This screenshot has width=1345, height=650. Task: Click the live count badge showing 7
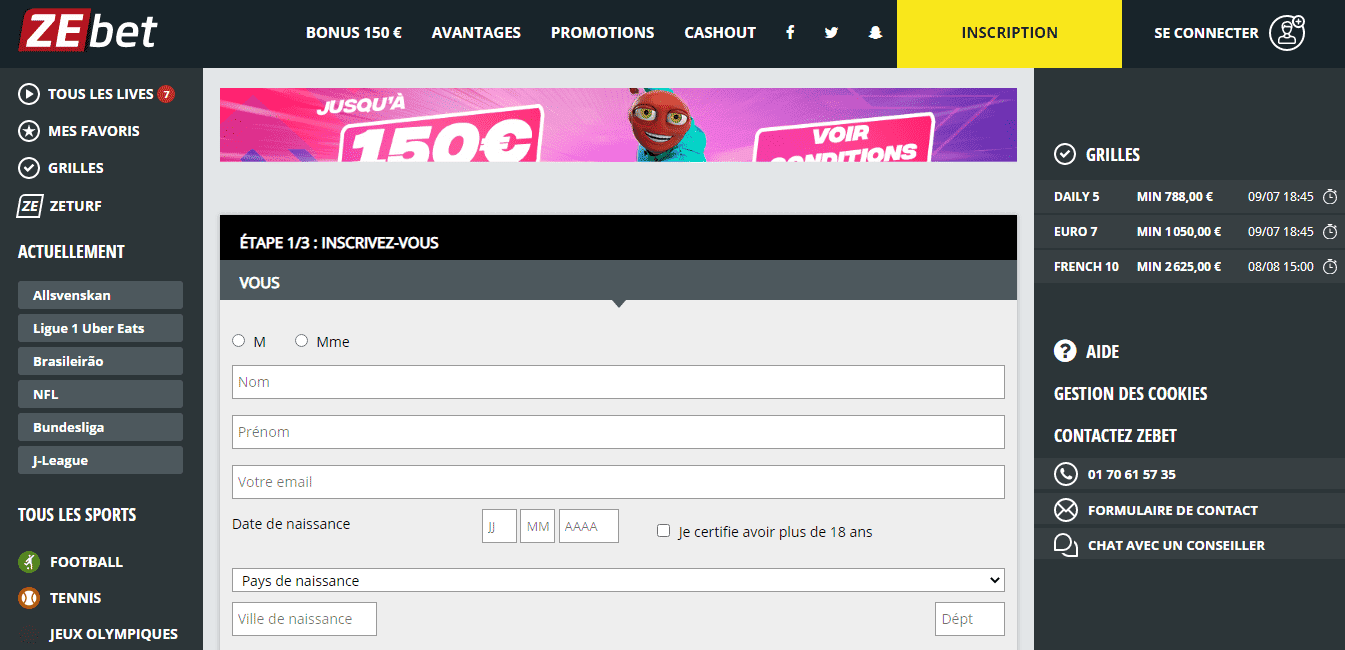pos(166,94)
